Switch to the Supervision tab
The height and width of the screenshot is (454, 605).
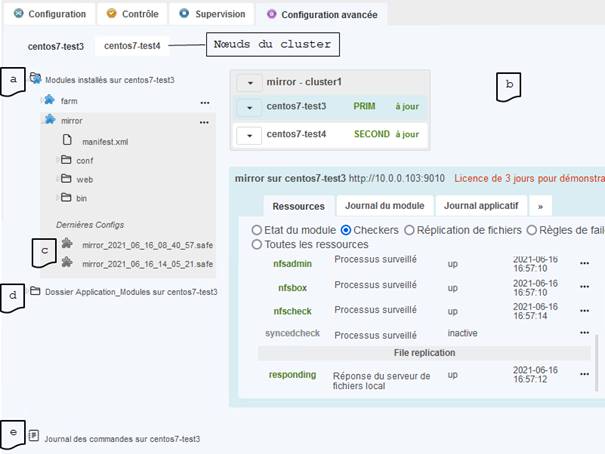pyautogui.click(x=209, y=14)
